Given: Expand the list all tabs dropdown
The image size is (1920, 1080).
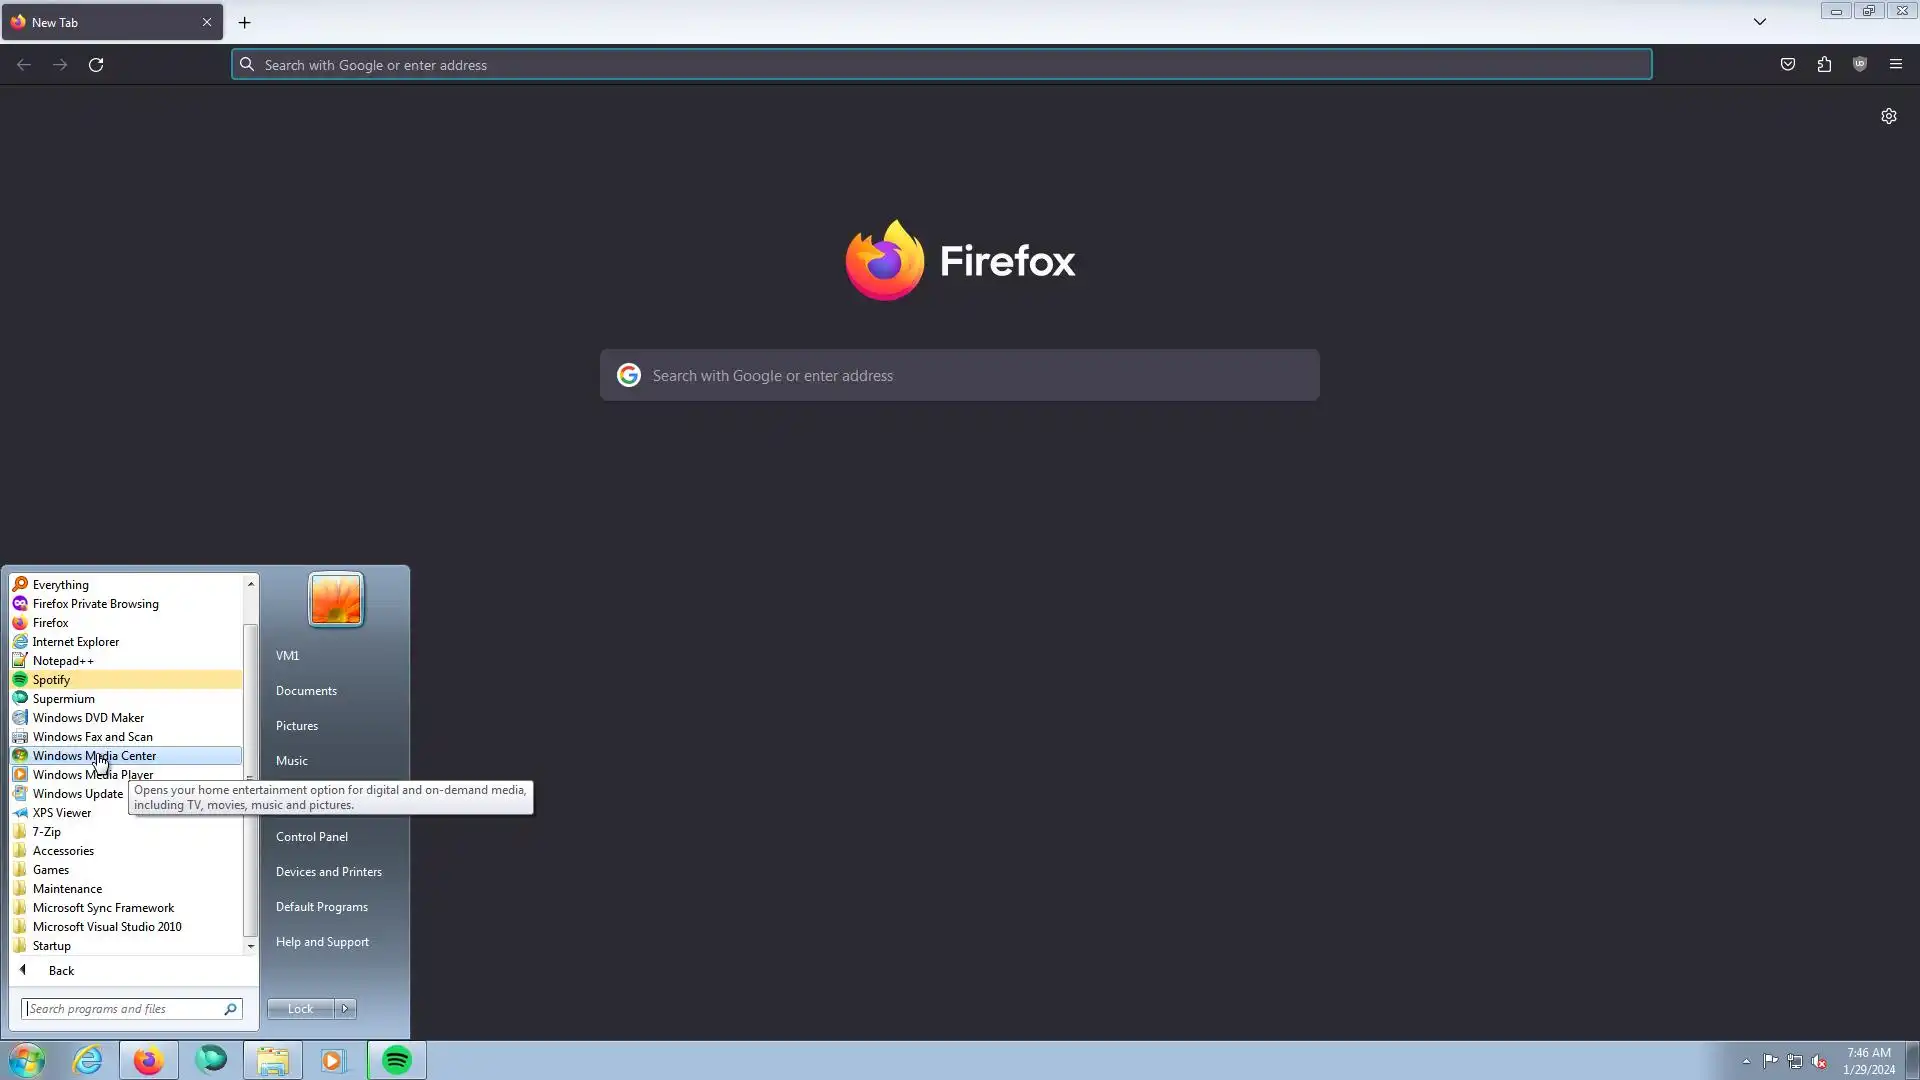Looking at the screenshot, I should point(1760,22).
